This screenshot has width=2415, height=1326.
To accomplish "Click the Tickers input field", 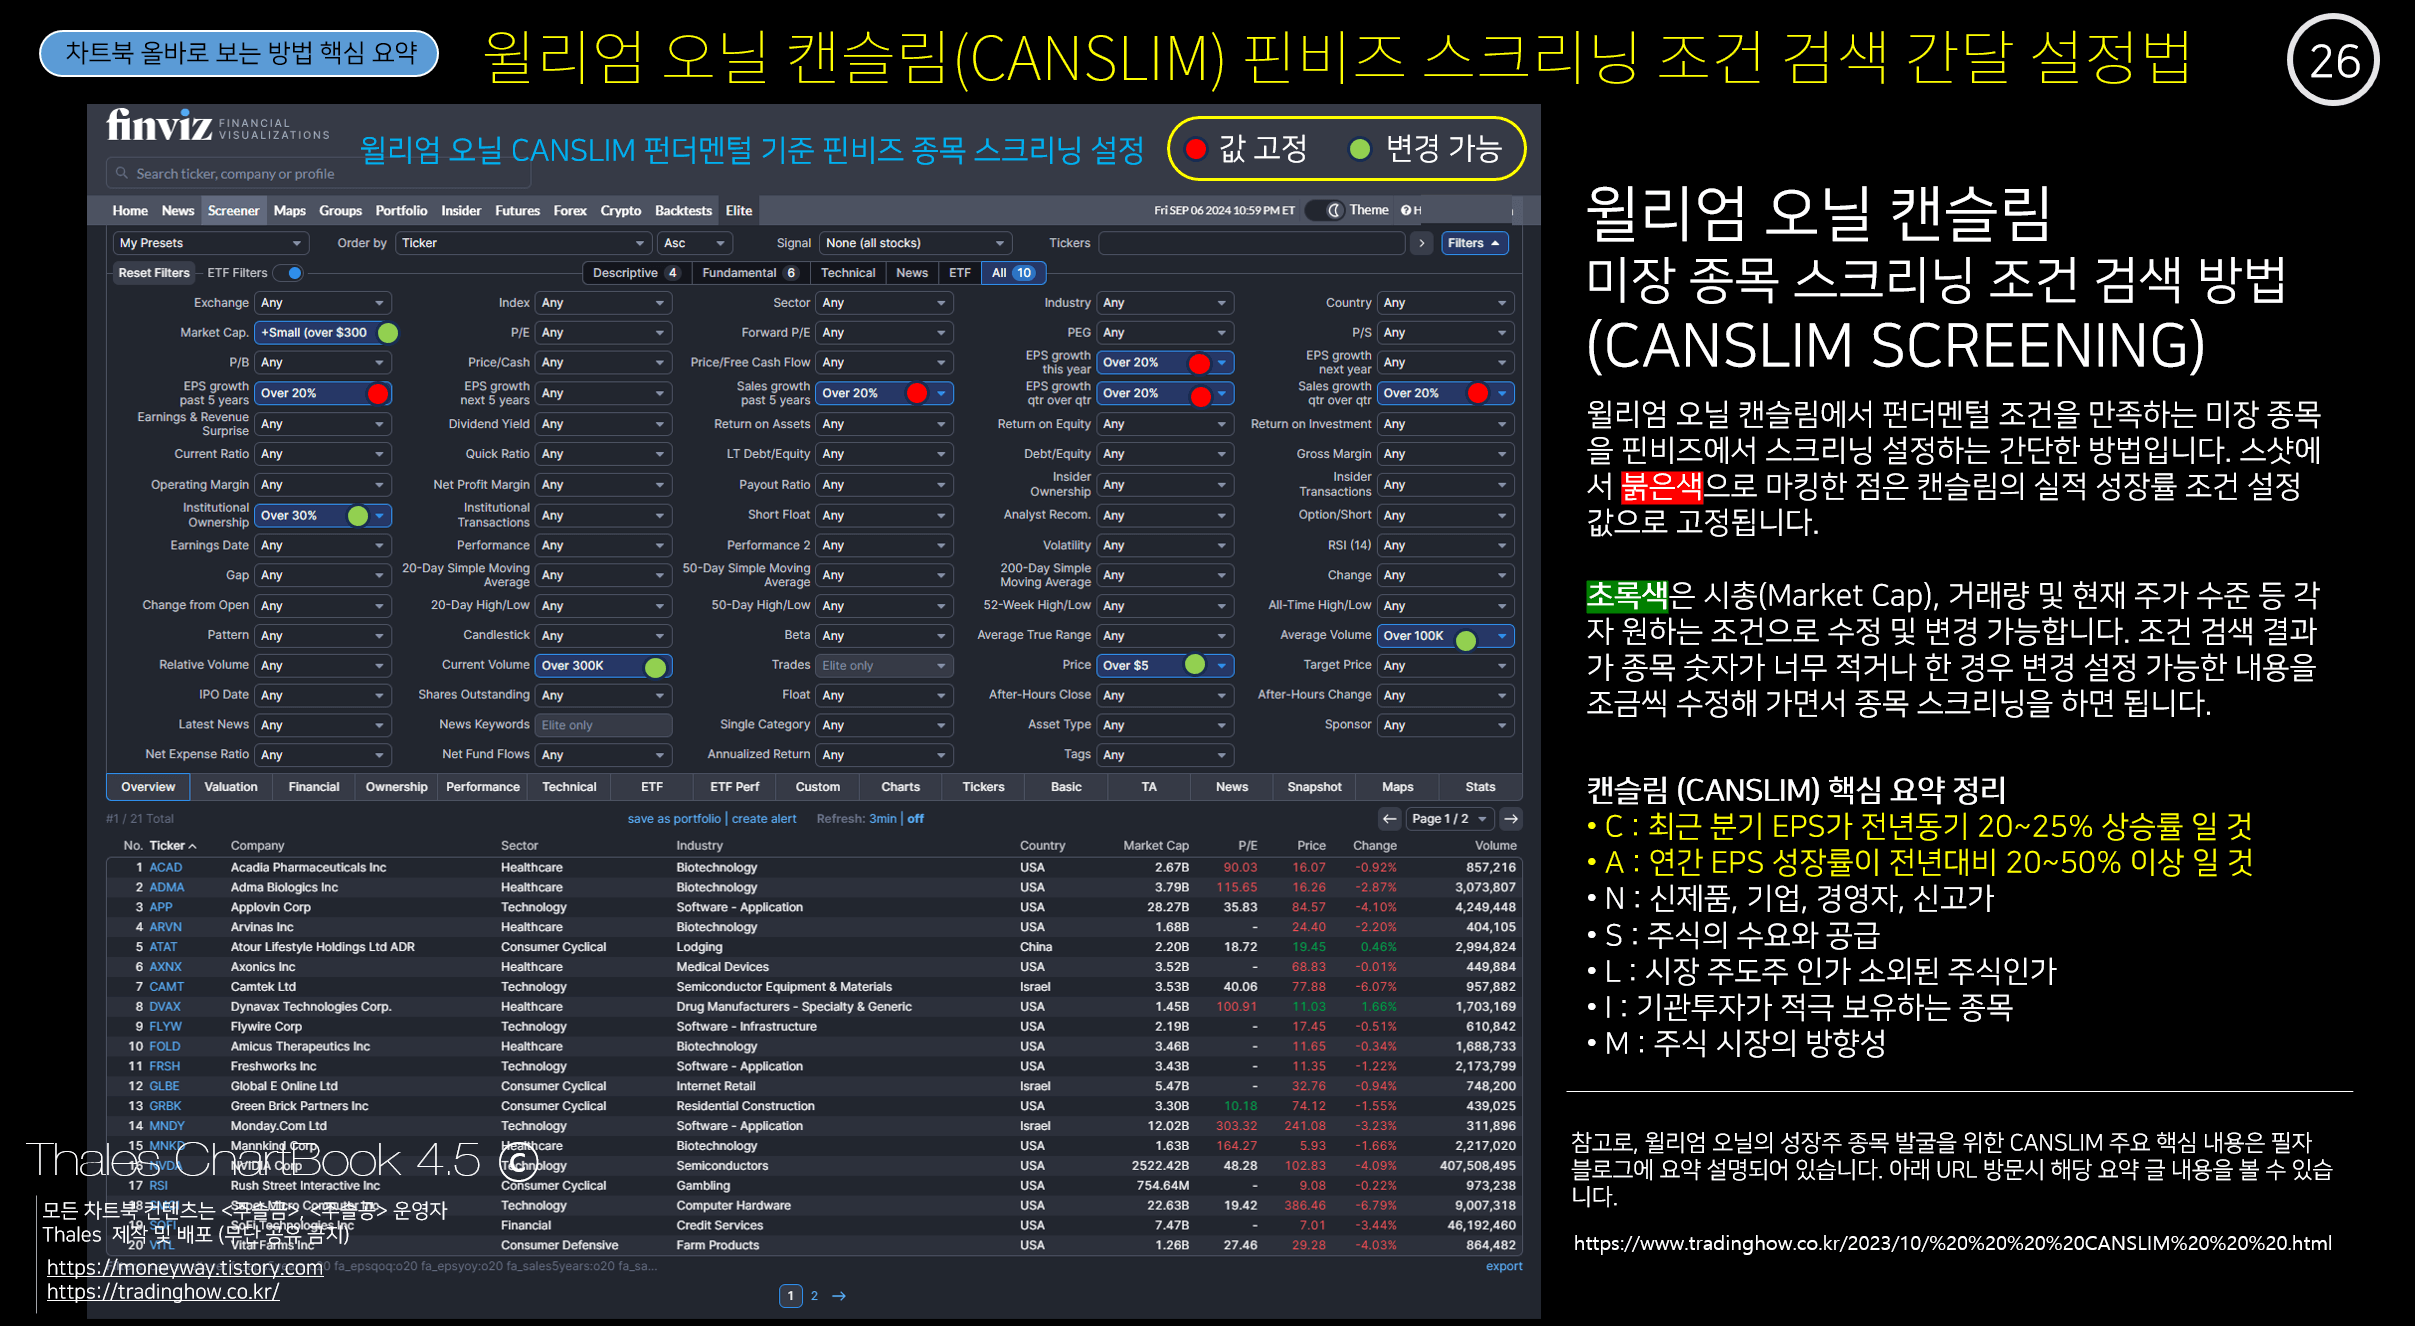I will 1250,243.
